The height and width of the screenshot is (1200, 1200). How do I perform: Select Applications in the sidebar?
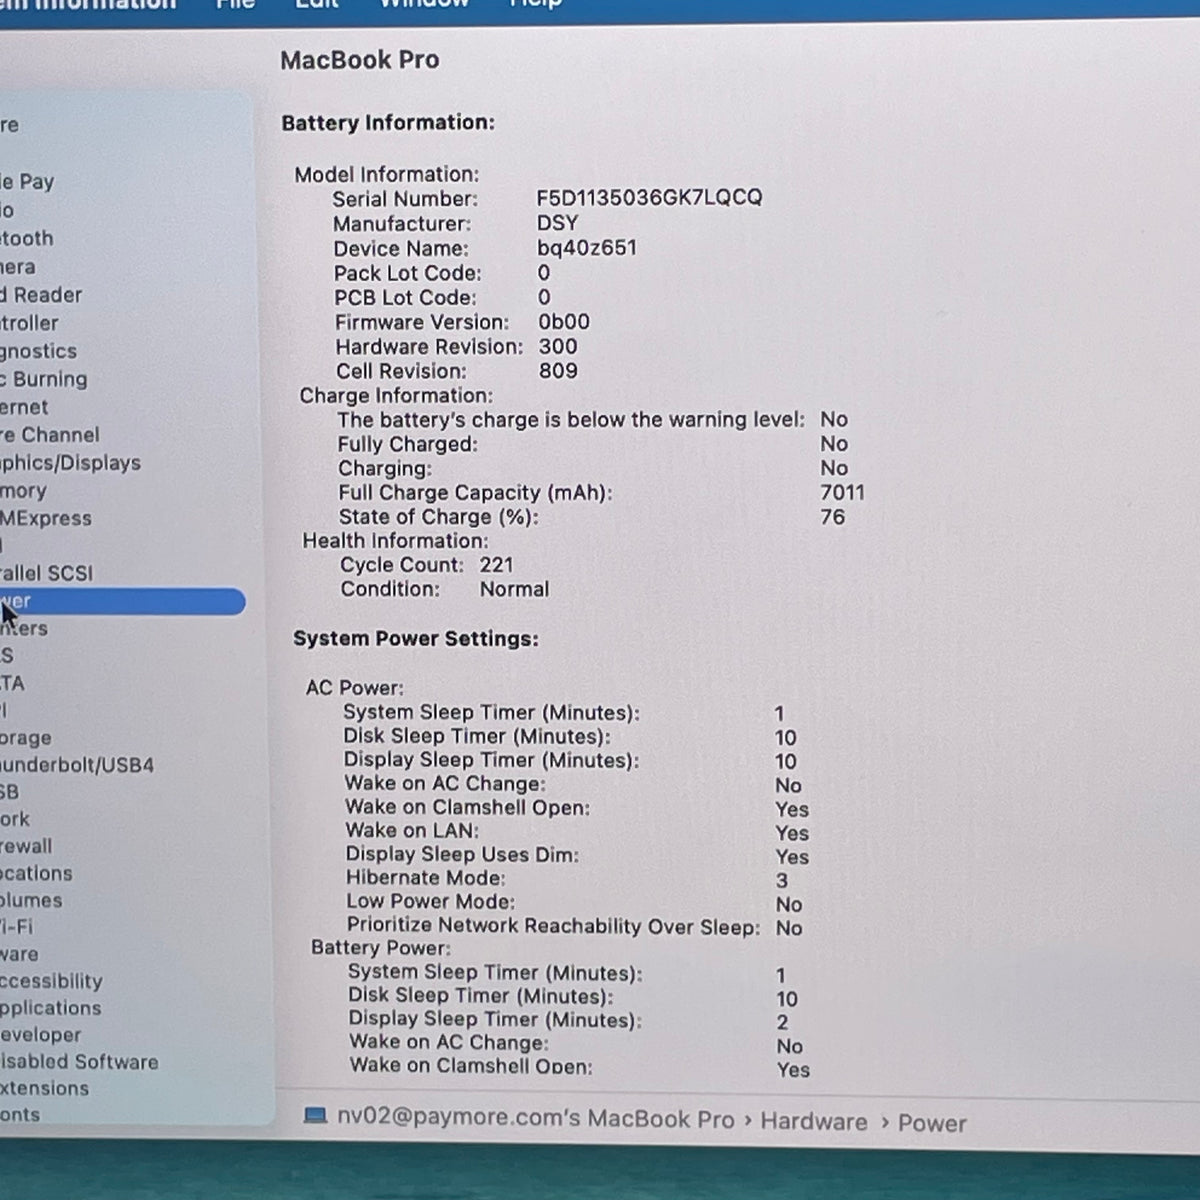click(x=51, y=1008)
